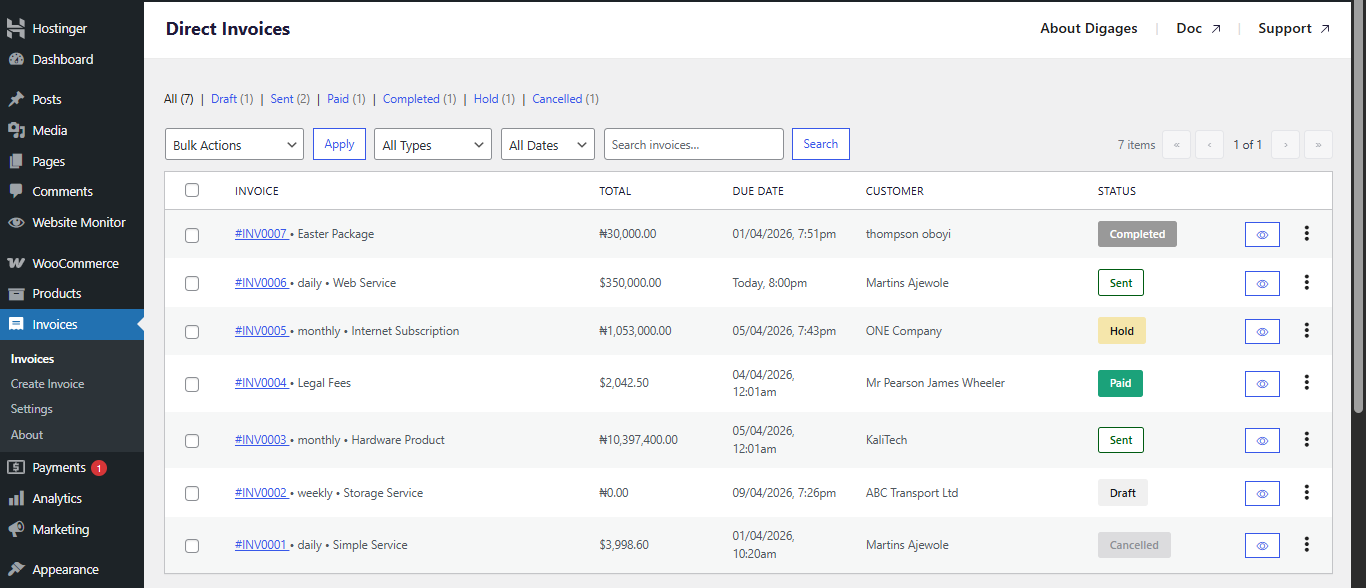Click the Website Monitor sidebar icon
The height and width of the screenshot is (588, 1366).
pos(15,222)
